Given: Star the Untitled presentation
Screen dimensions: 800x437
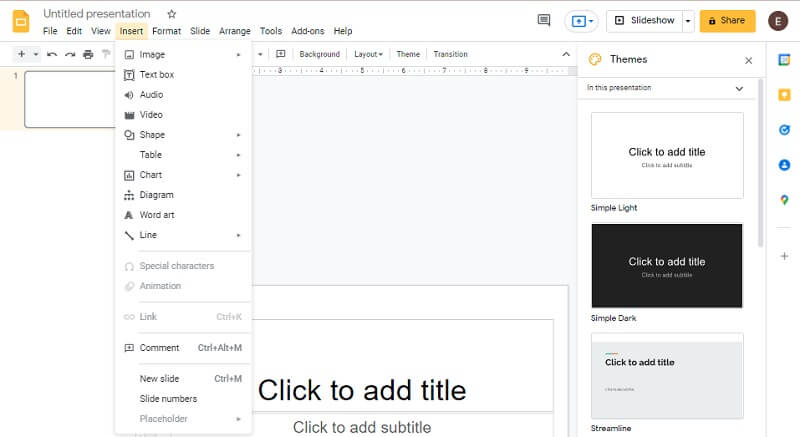Looking at the screenshot, I should tap(171, 15).
